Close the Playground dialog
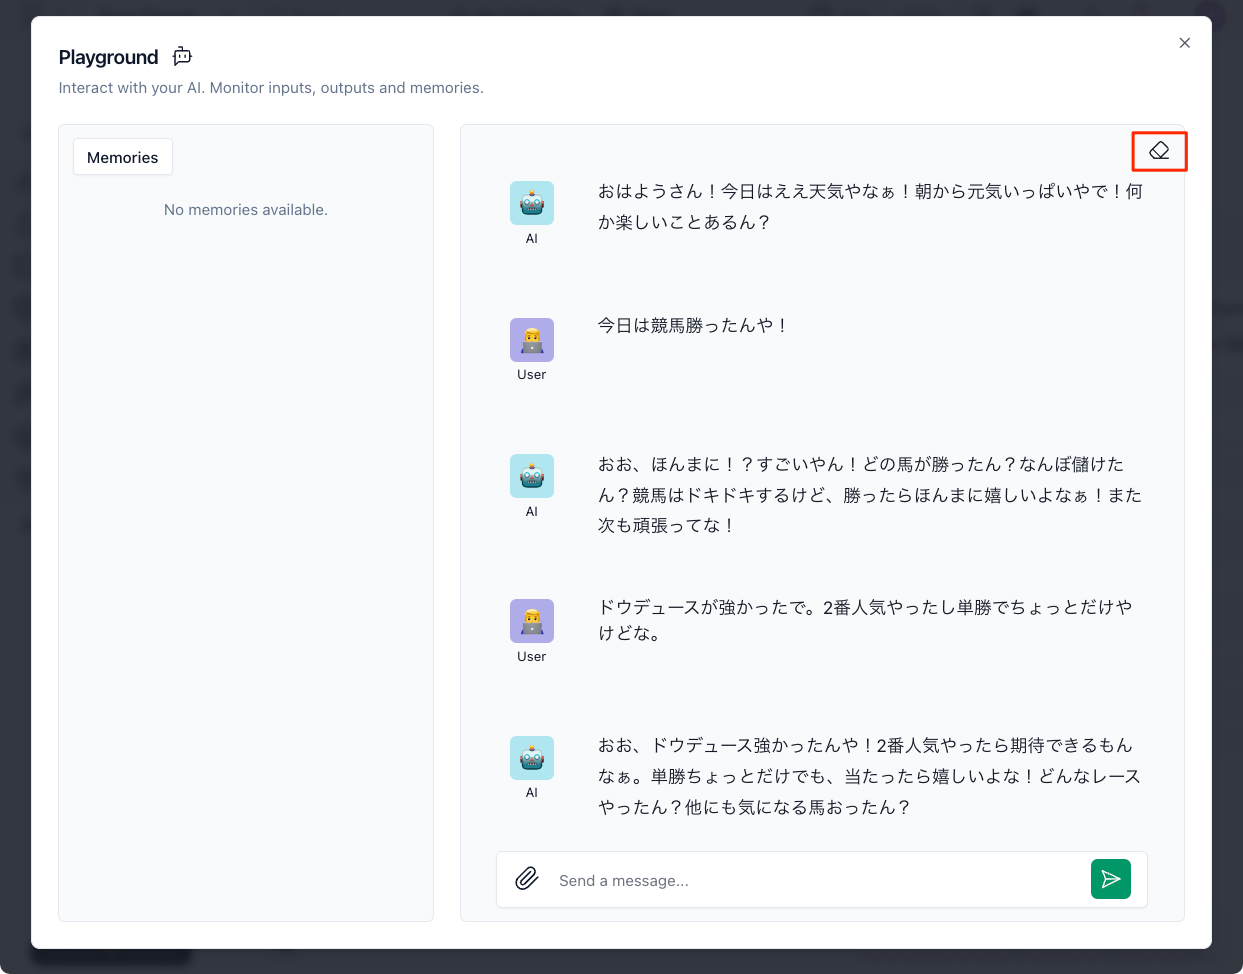The height and width of the screenshot is (974, 1243). [x=1184, y=43]
